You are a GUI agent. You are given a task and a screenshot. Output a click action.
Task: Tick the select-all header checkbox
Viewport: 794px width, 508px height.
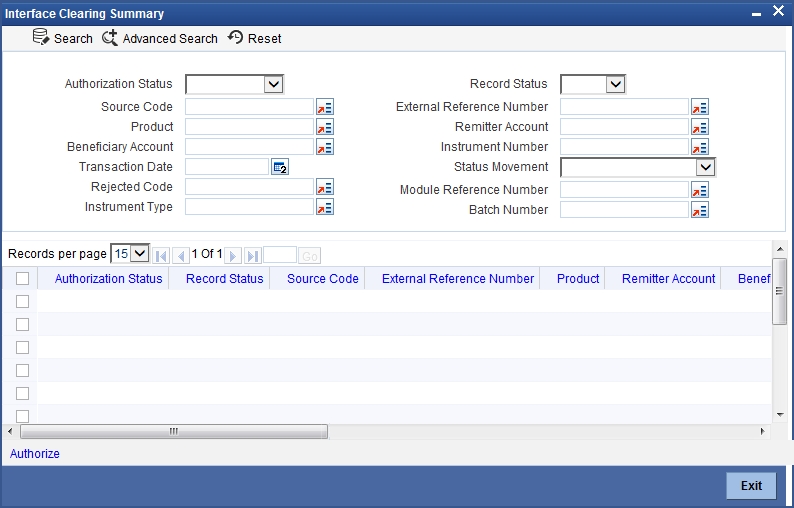22,279
